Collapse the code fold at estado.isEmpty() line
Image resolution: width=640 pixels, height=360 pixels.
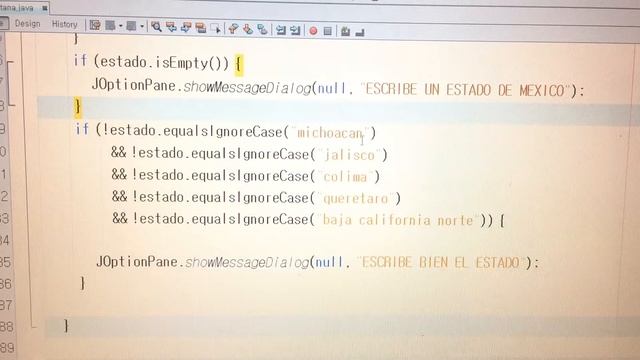coord(10,62)
